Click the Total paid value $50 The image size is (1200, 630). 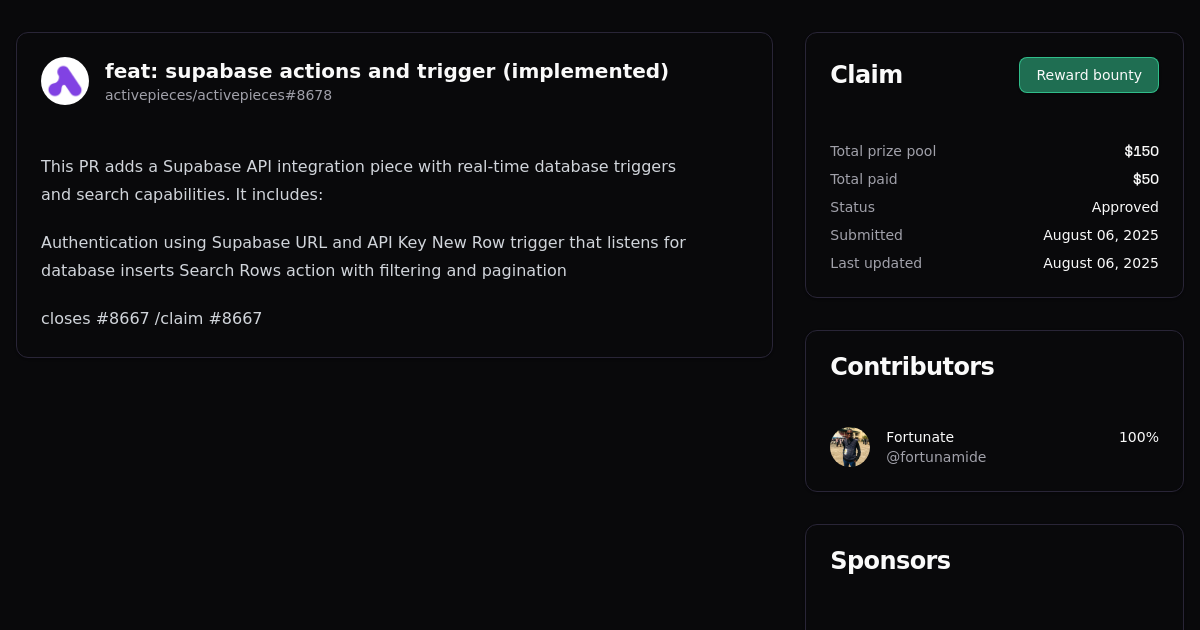tap(1146, 179)
